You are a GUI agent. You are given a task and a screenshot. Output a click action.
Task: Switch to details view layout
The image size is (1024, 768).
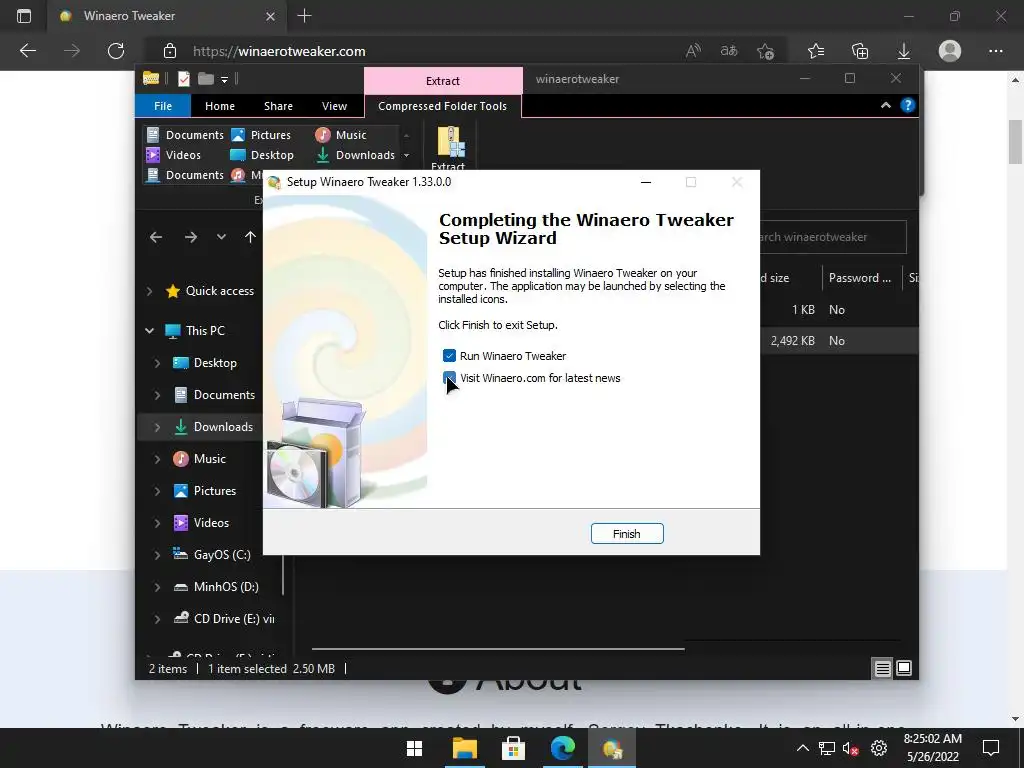point(882,668)
